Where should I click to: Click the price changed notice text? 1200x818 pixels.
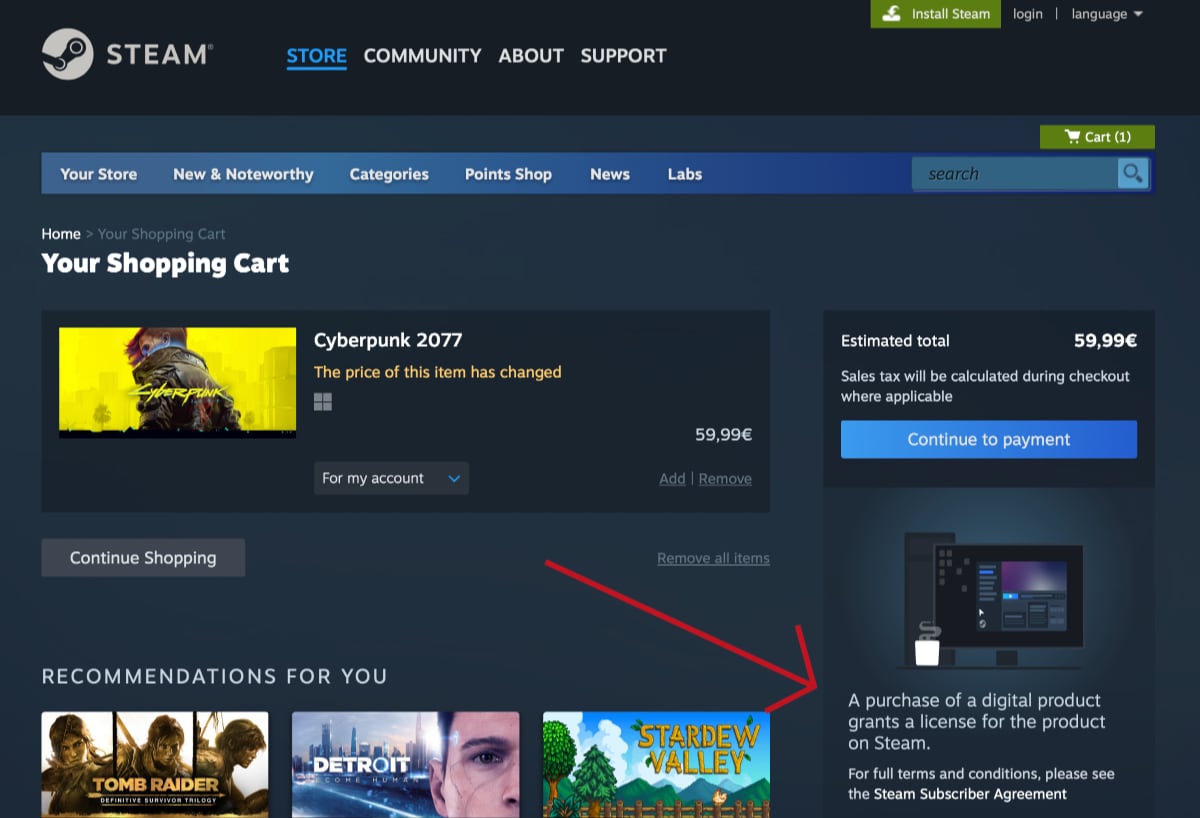pyautogui.click(x=438, y=372)
